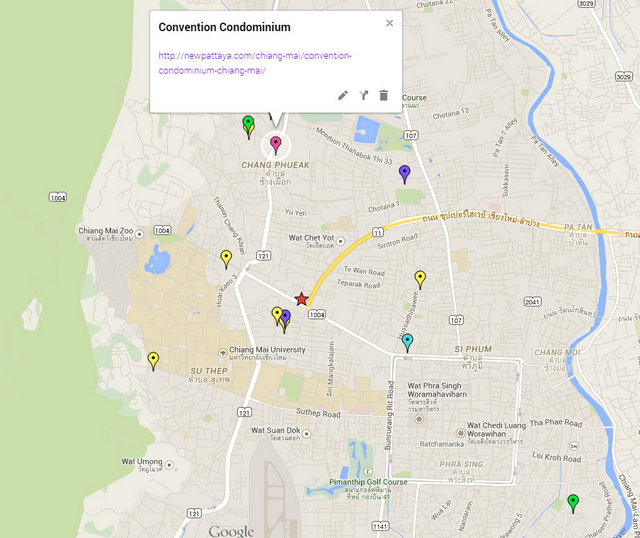
Task: Select the yellow marker near Huai Kaeo 3
Action: pos(226,259)
